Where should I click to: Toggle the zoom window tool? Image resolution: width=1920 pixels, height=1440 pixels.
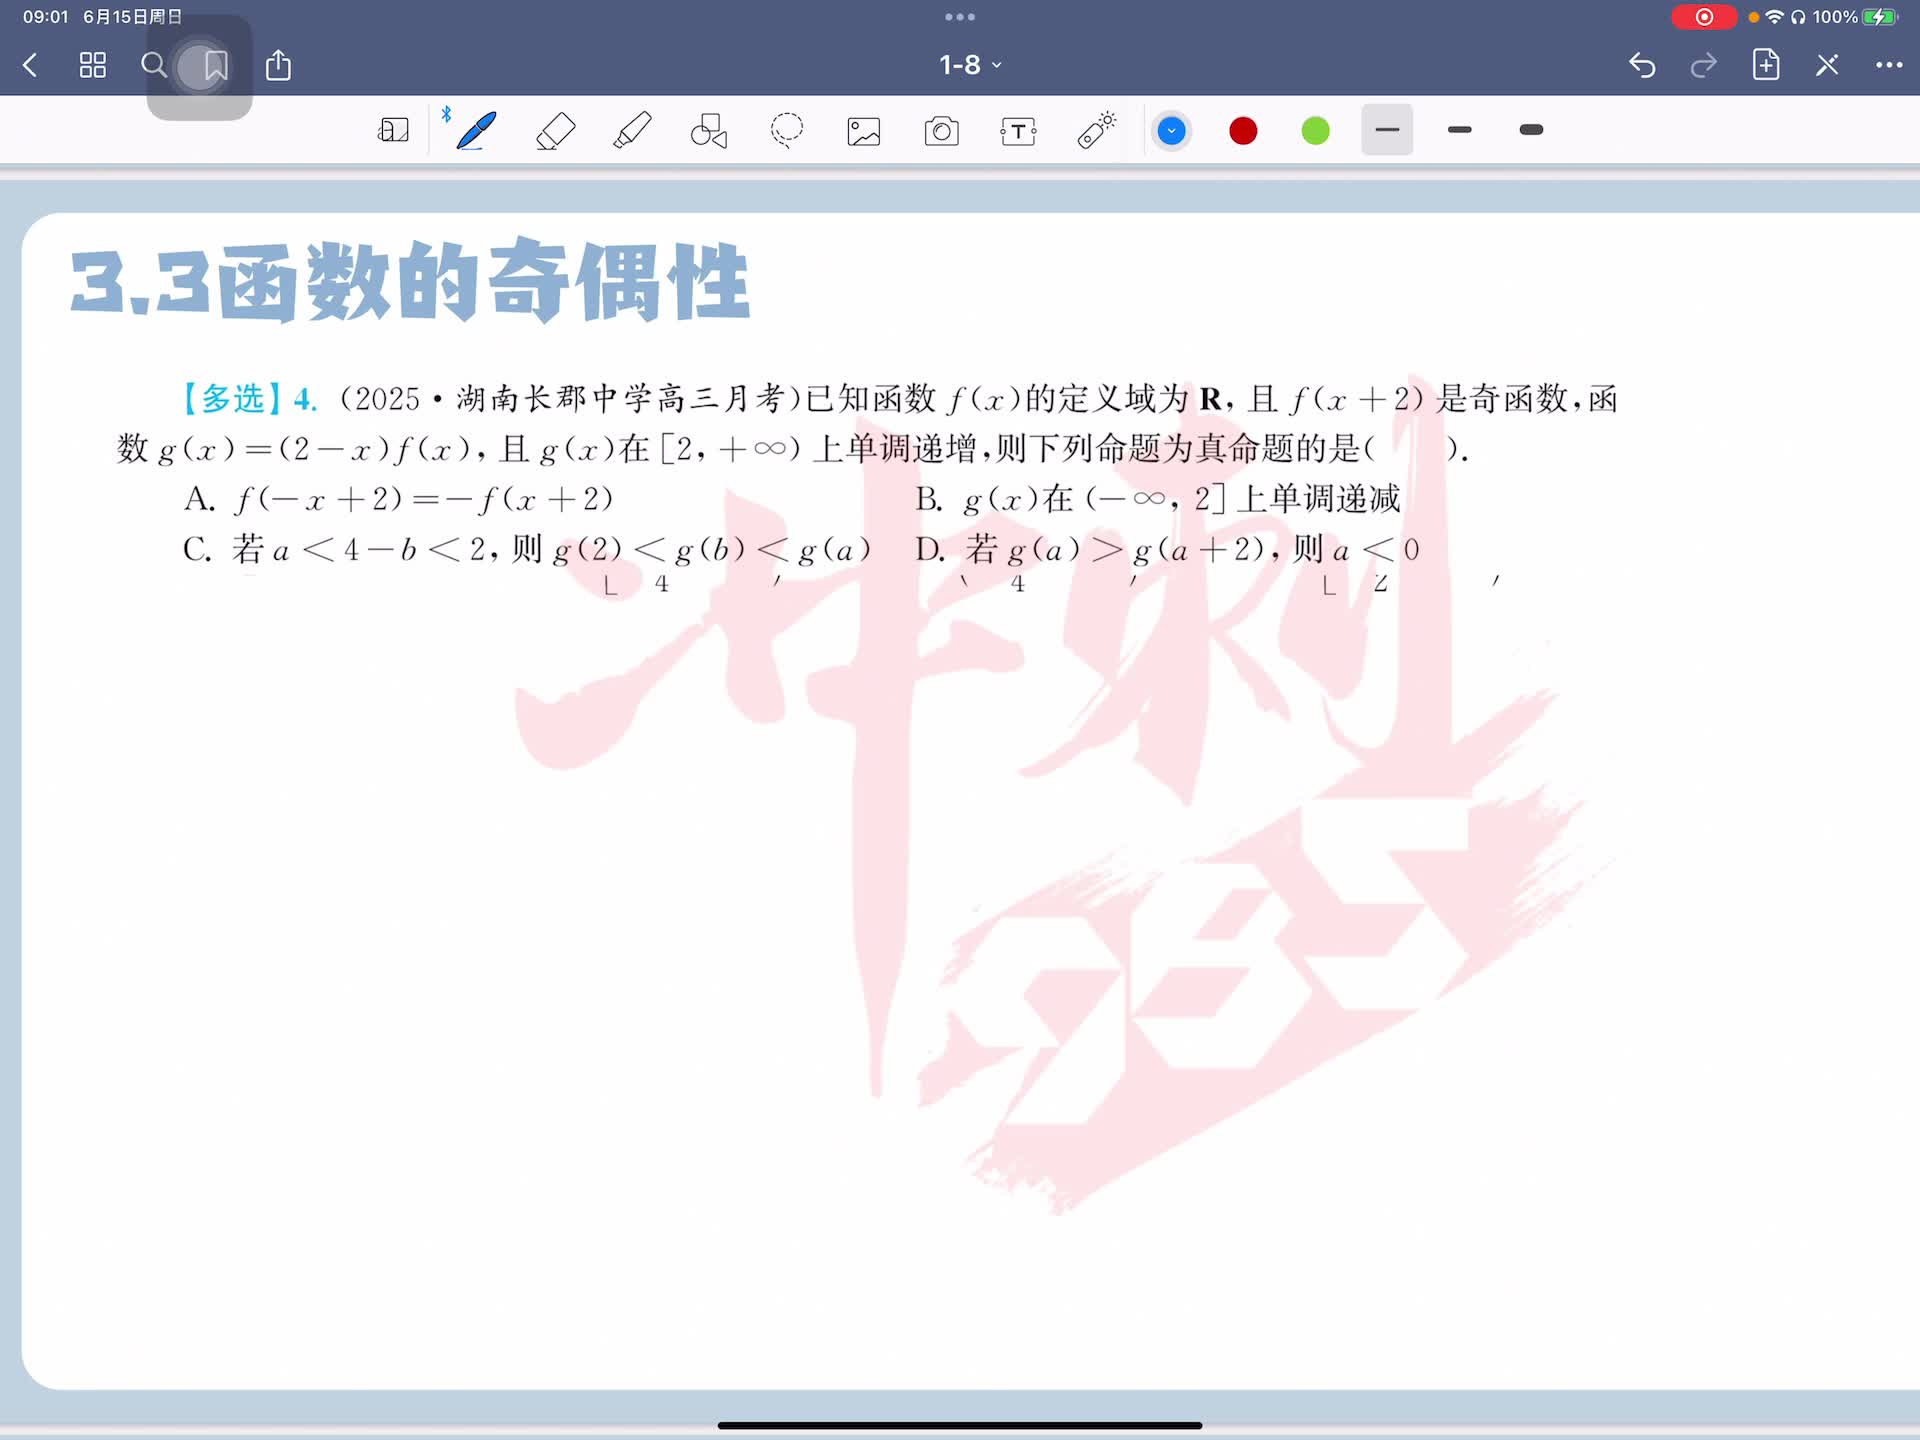pyautogui.click(x=393, y=131)
